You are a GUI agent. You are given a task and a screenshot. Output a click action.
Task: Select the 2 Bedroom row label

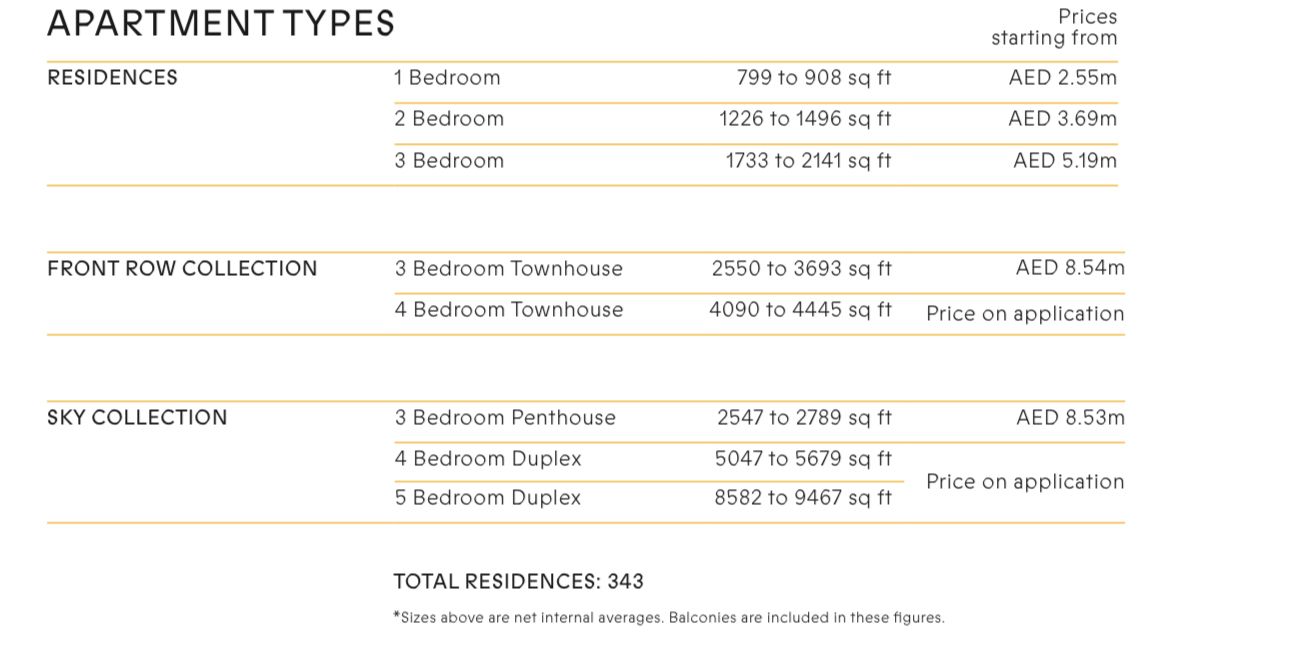click(449, 119)
